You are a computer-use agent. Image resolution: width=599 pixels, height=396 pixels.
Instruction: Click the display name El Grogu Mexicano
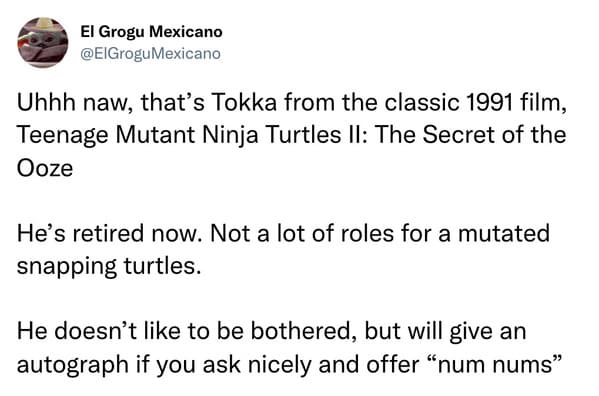point(151,32)
